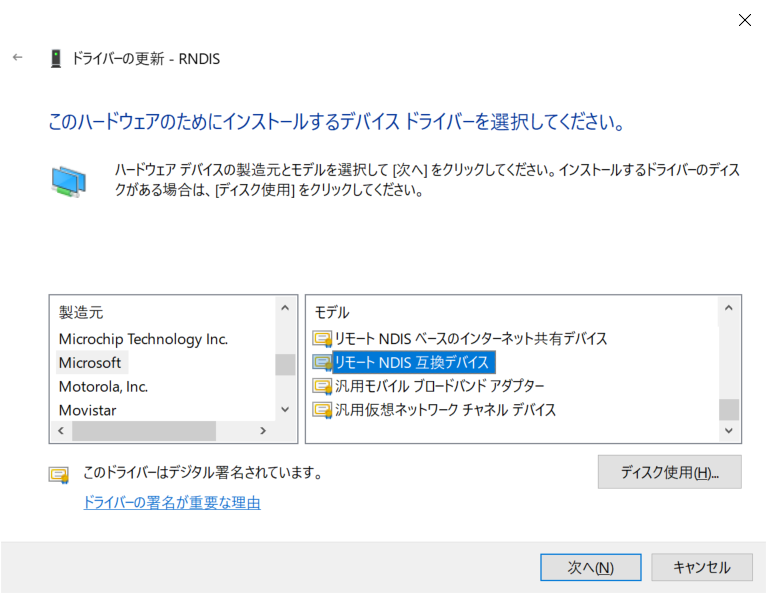Click the icon of 汎用仮想ネットワーク チャネル デバイス
The width and height of the screenshot is (767, 594).
[322, 410]
